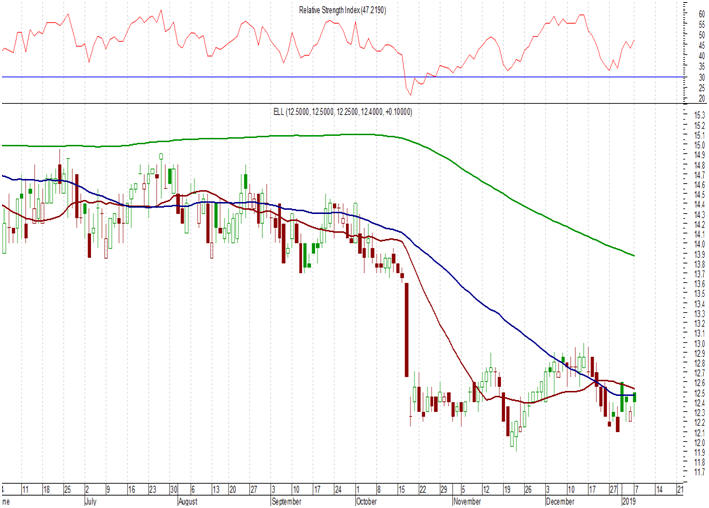Click the ELL price header text
Screen dimensions: 709x508
(343, 112)
